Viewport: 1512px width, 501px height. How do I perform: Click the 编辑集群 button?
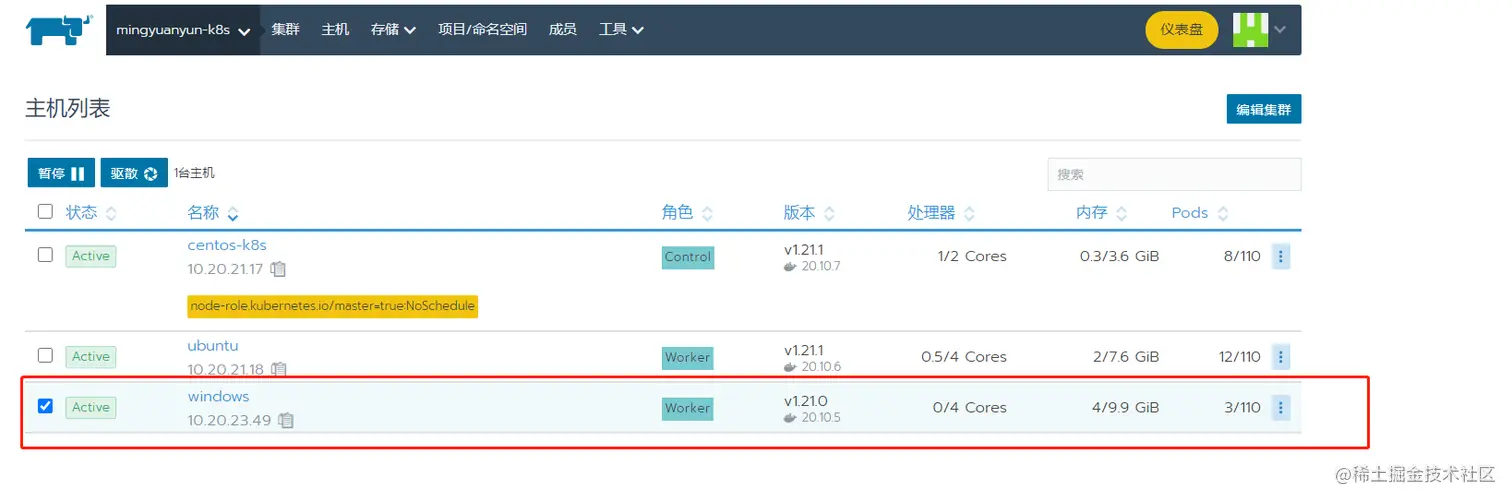point(1264,110)
